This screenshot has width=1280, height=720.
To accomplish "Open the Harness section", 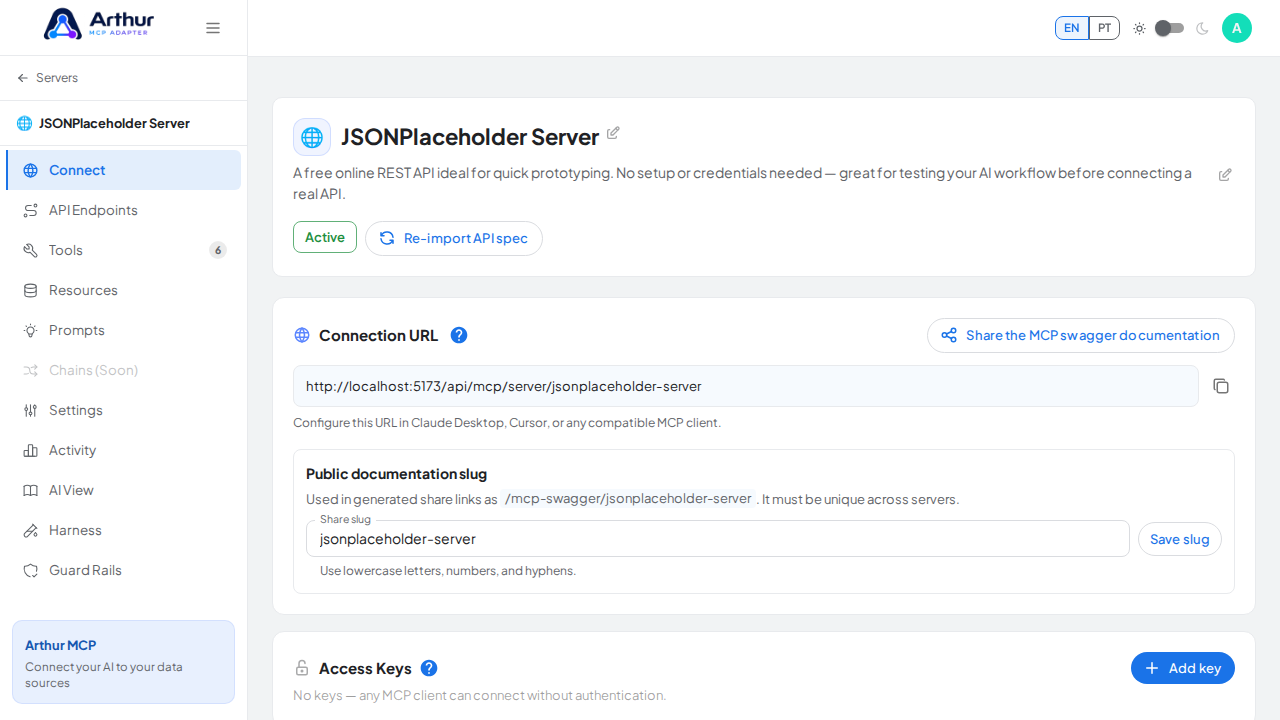I will [x=123, y=530].
